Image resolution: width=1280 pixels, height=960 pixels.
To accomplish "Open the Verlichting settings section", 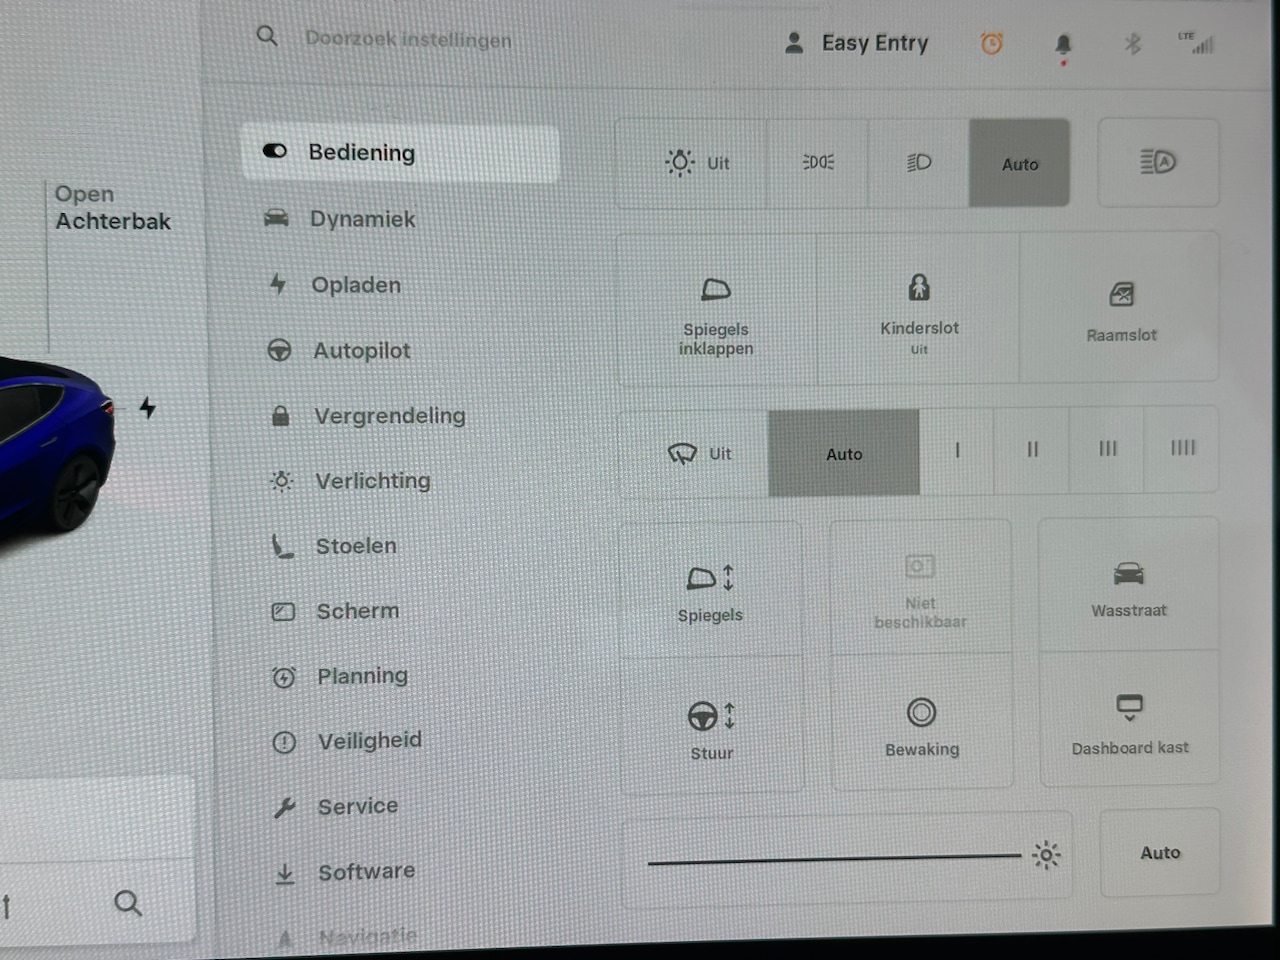I will click(372, 481).
